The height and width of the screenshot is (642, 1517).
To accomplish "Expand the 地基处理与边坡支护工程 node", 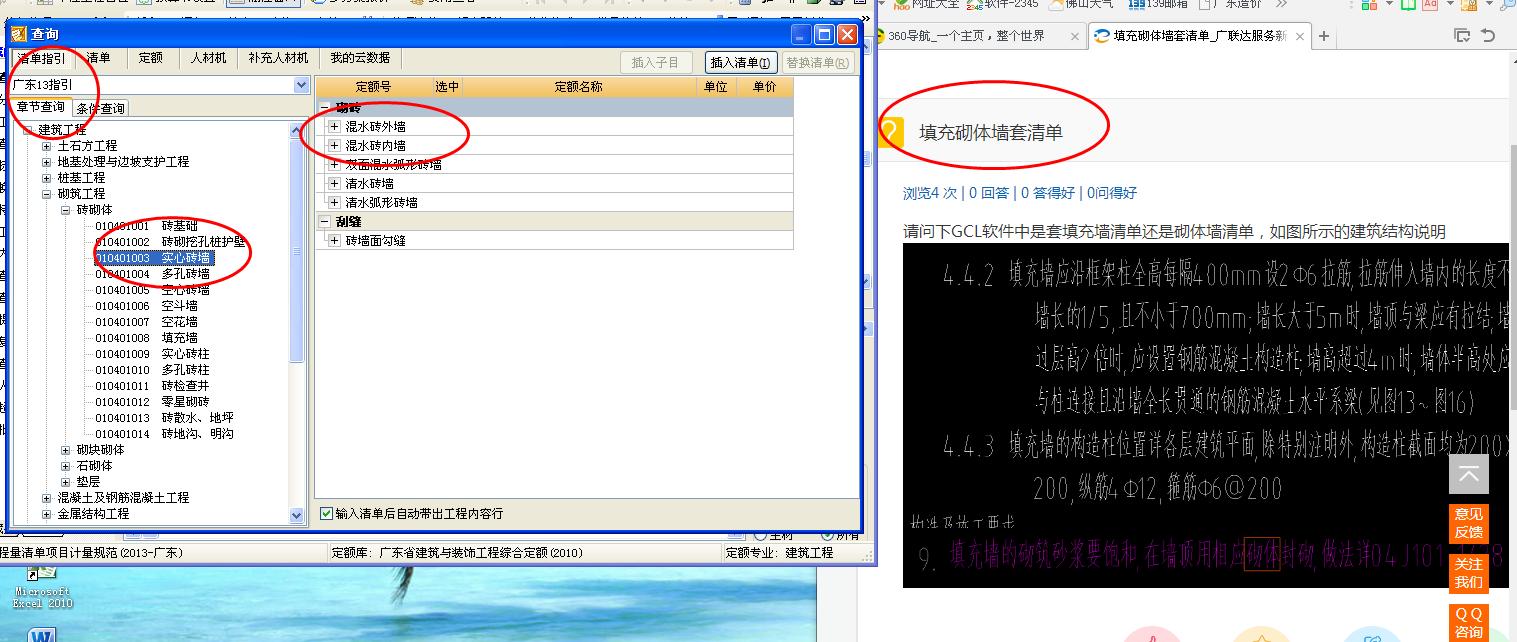I will [47, 162].
